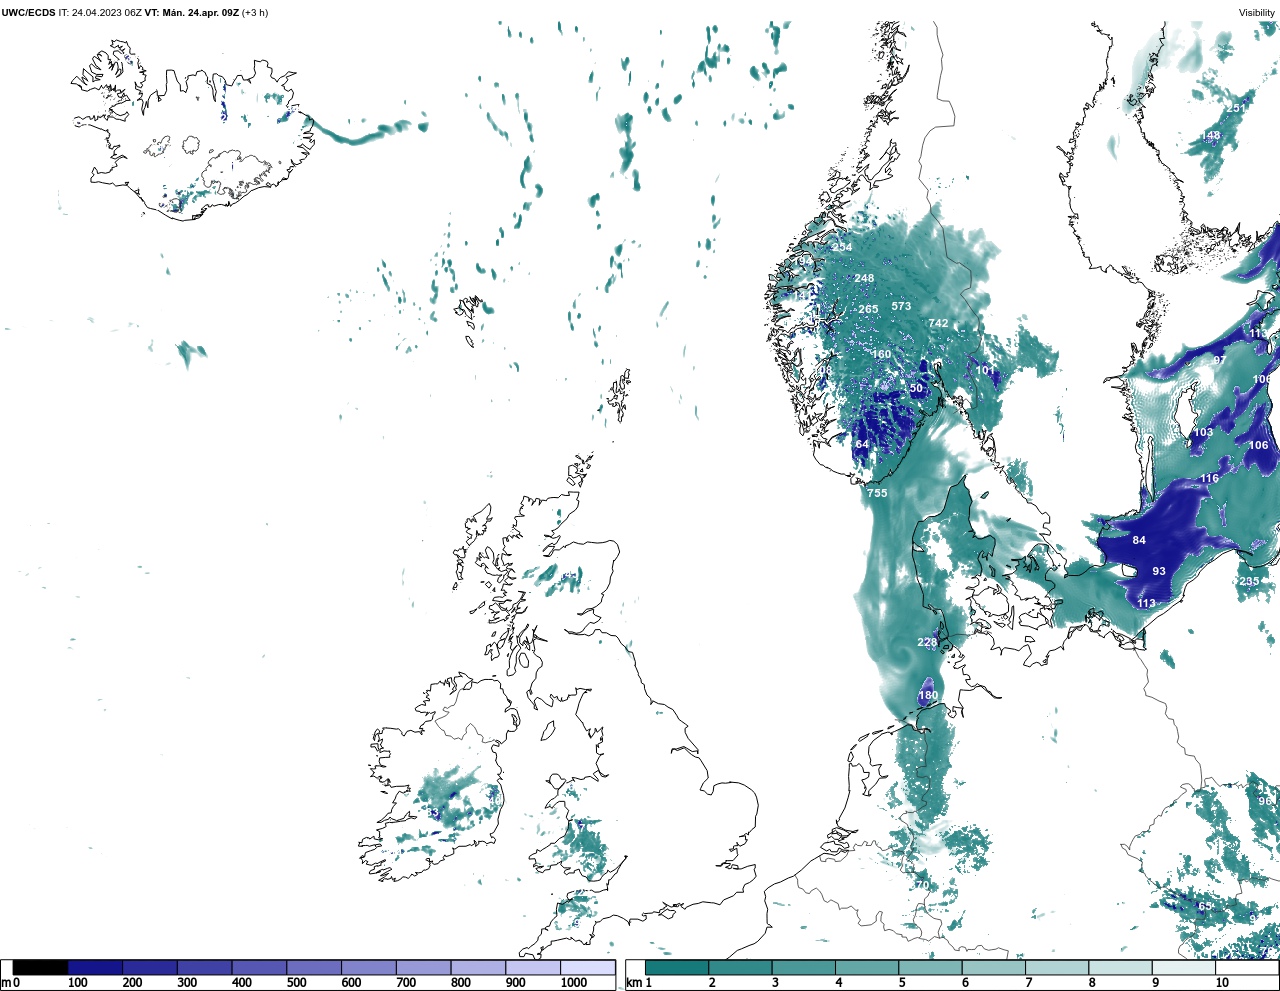Click the 7–8 km legend swatch

pos(1056,968)
